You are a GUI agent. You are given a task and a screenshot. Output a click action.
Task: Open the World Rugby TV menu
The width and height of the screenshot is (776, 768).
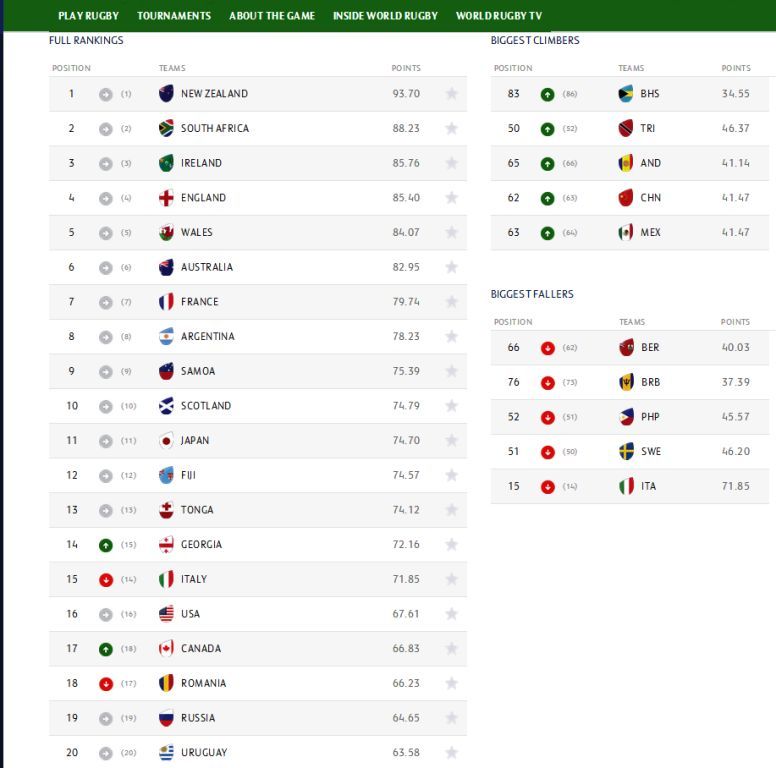point(498,16)
